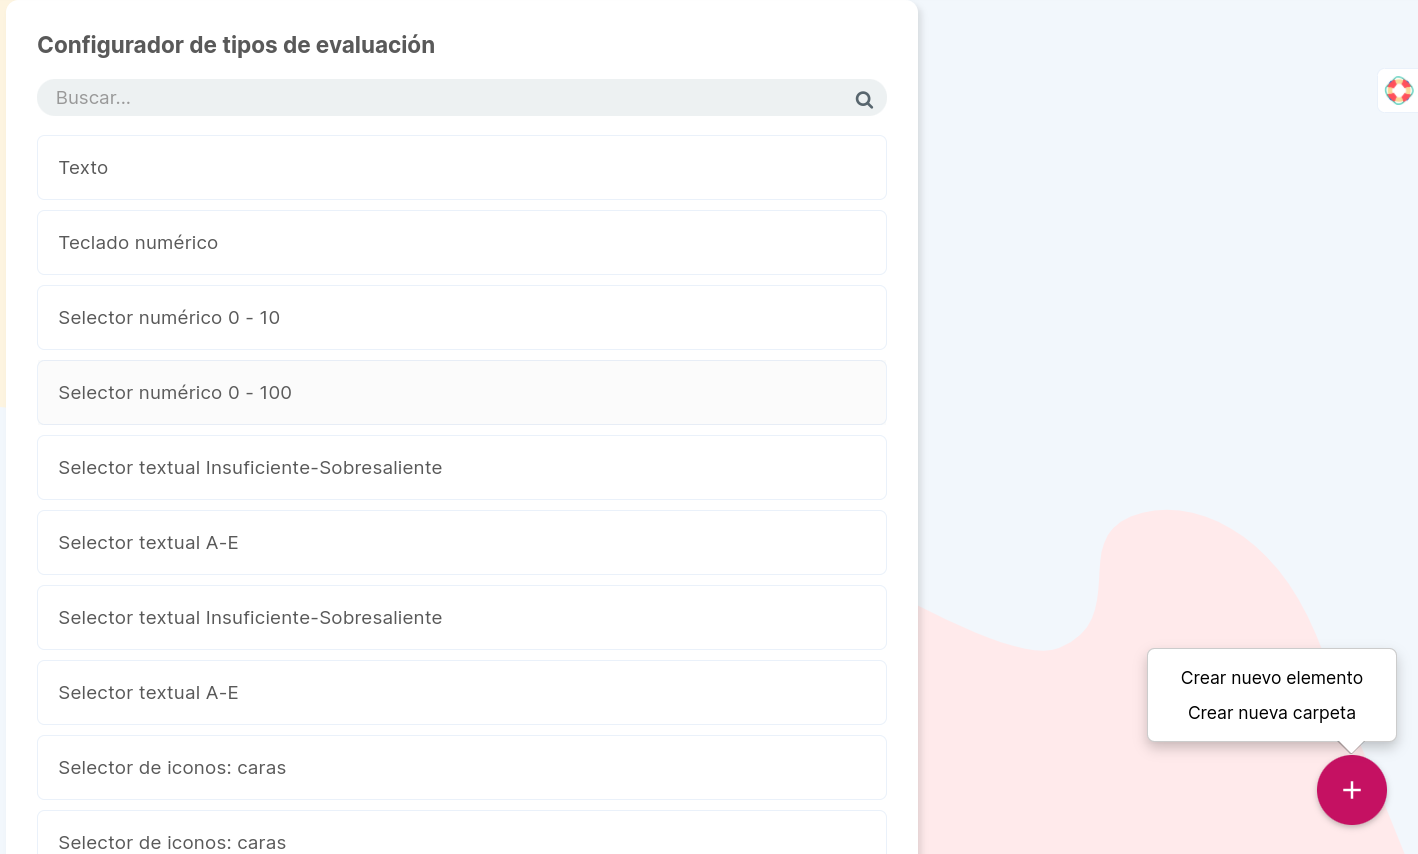The image size is (1418, 854).
Task: Focus the Buscar search field
Action: [x=462, y=98]
